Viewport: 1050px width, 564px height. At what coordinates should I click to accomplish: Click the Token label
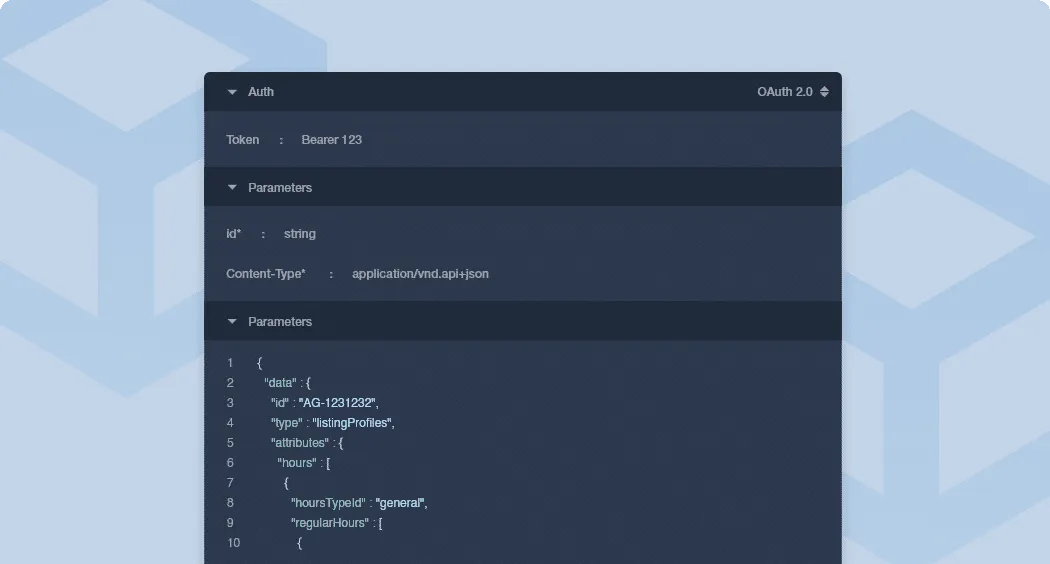pos(242,140)
